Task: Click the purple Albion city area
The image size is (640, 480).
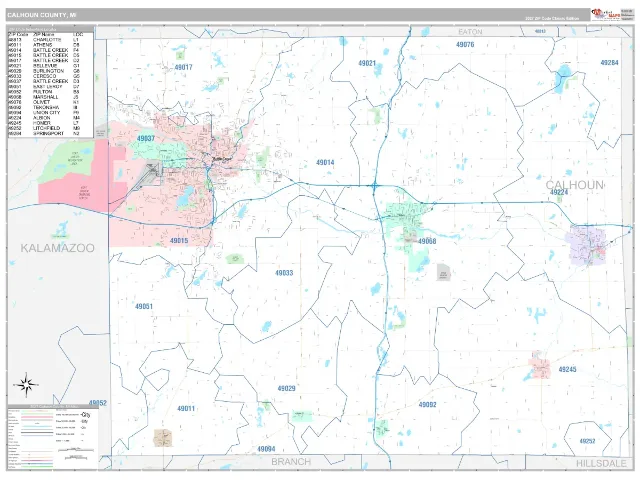Action: pyautogui.click(x=587, y=245)
